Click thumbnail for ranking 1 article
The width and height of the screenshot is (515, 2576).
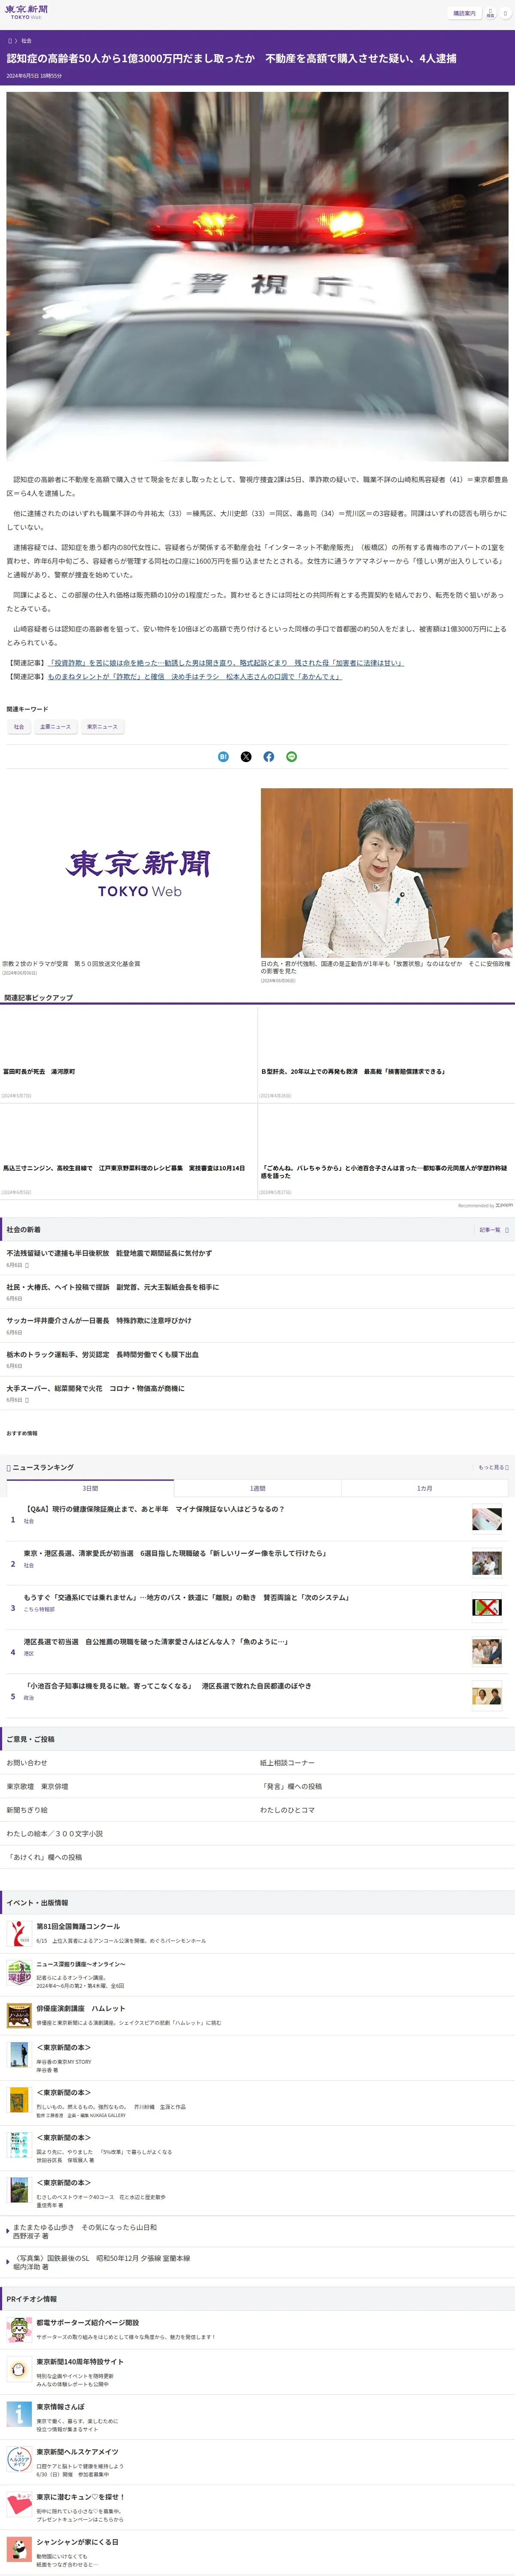pyautogui.click(x=487, y=1519)
